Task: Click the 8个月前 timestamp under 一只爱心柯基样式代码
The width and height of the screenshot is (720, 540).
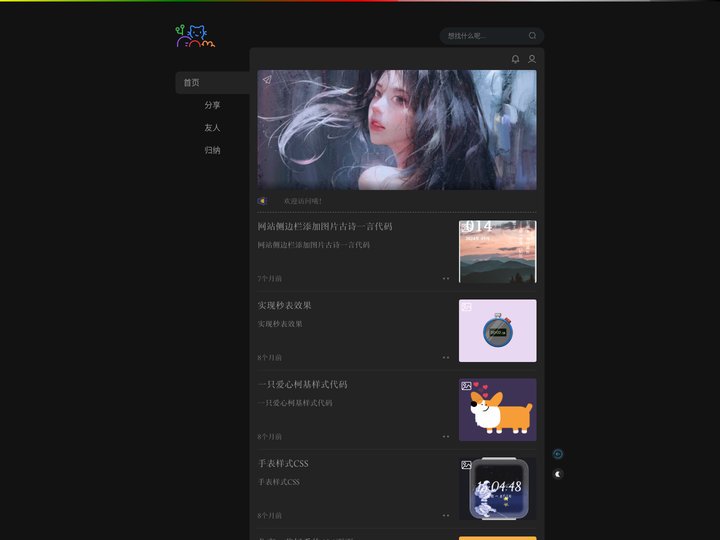Action: (x=270, y=436)
